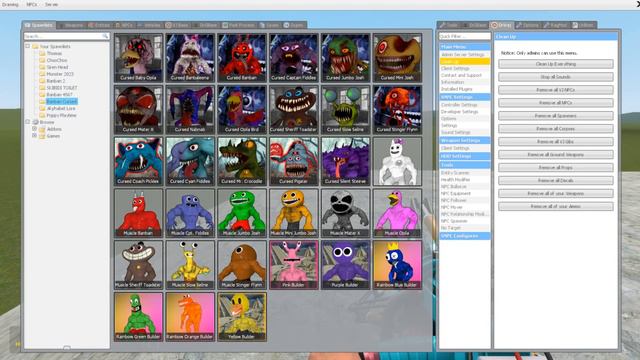Spawn the Cursed Opila Bird icon
Screen dimensions: 640x360
(242, 109)
